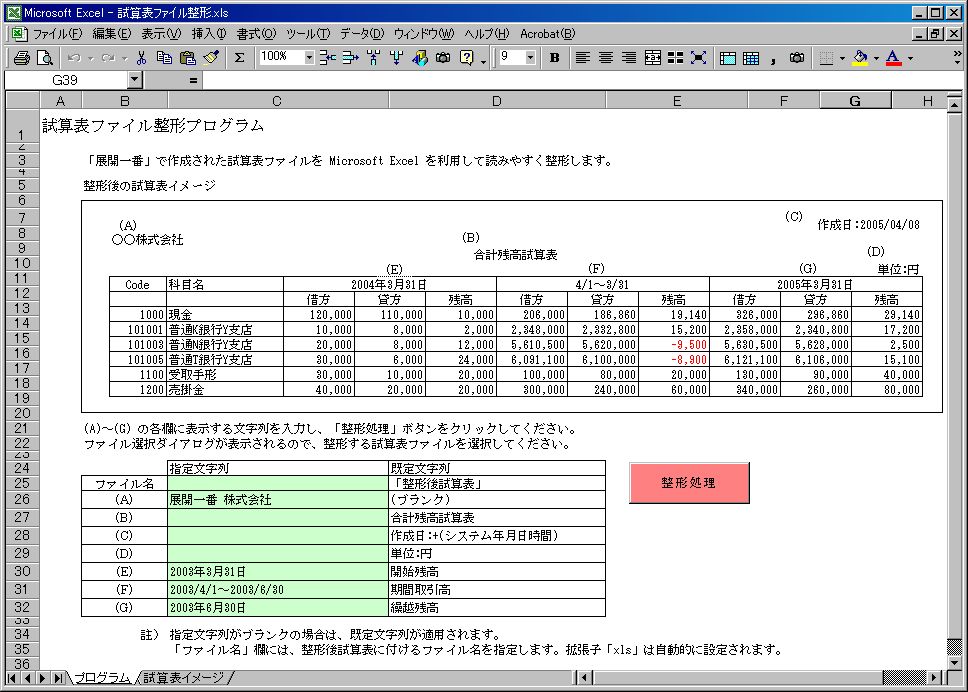
Task: Apply borders with the Borders icon
Action: pyautogui.click(x=826, y=58)
